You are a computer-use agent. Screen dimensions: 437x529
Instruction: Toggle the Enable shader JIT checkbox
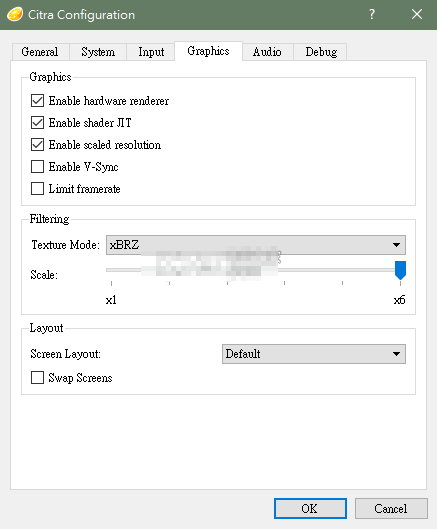[x=37, y=122]
